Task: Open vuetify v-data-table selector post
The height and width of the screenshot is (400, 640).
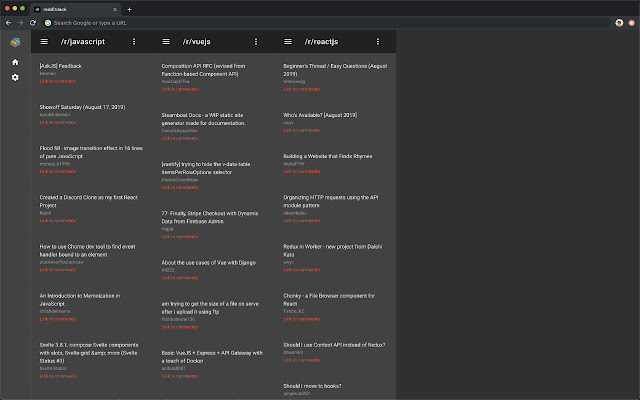Action: click(x=206, y=168)
